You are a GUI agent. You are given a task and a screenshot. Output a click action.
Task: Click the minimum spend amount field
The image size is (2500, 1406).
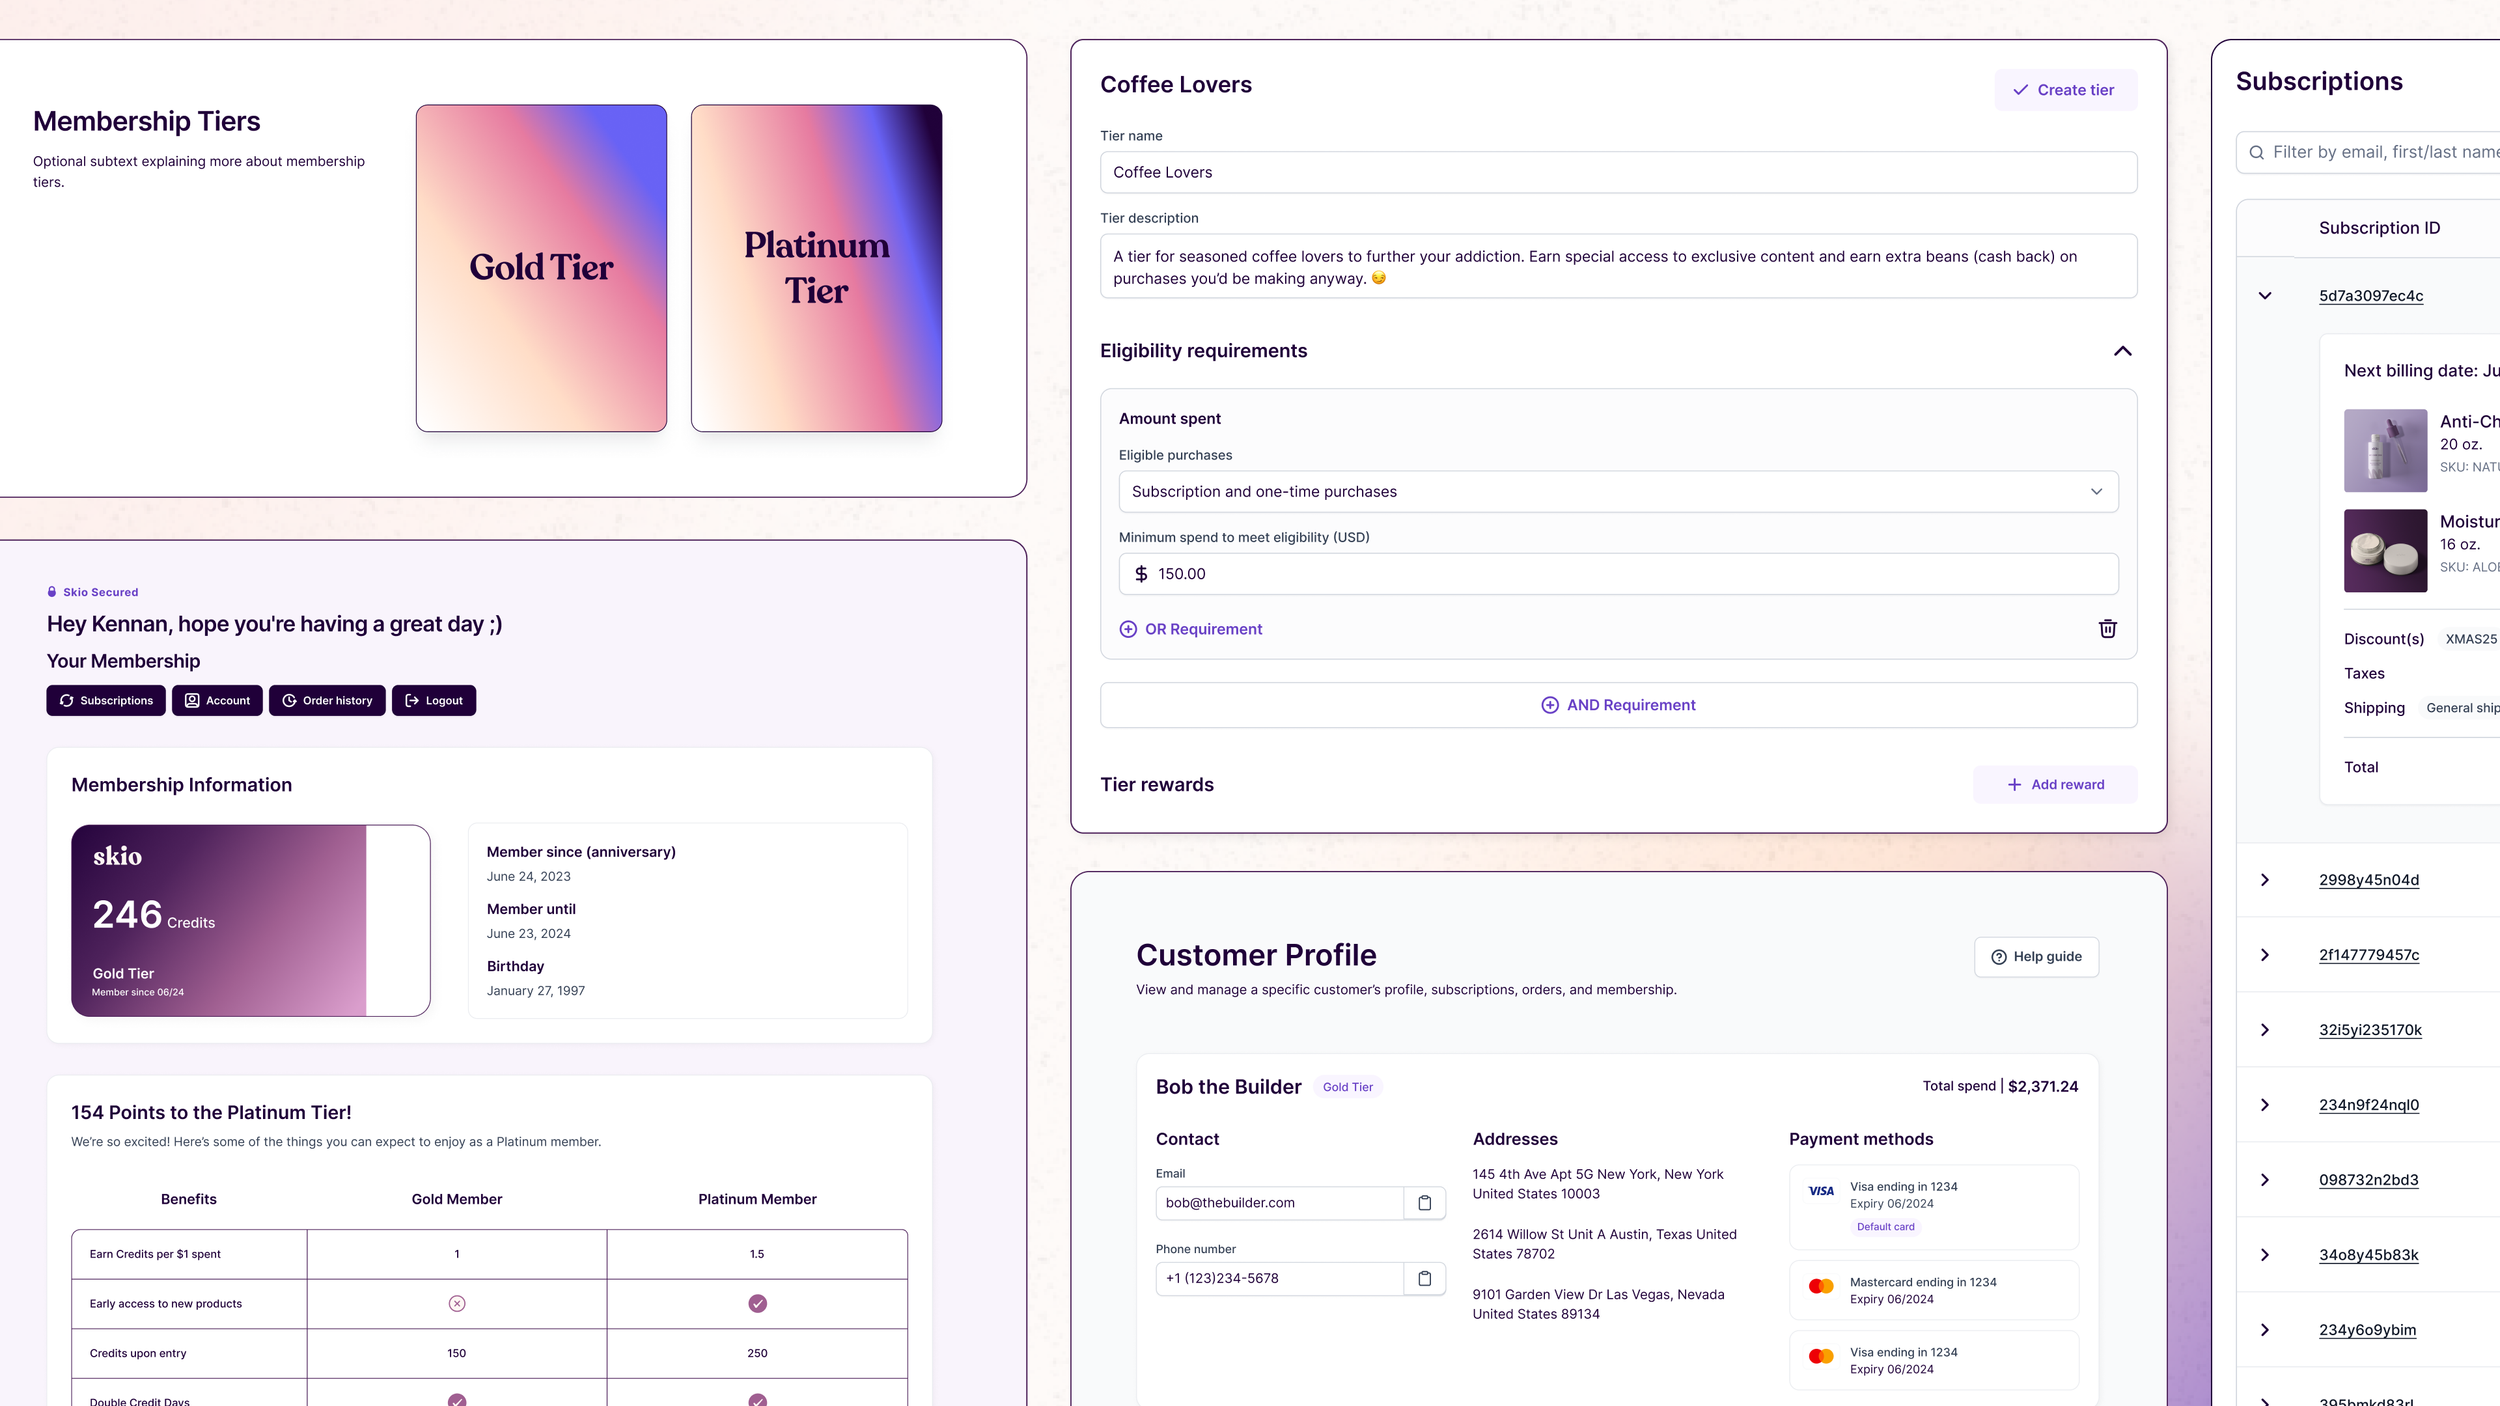pos(1617,574)
